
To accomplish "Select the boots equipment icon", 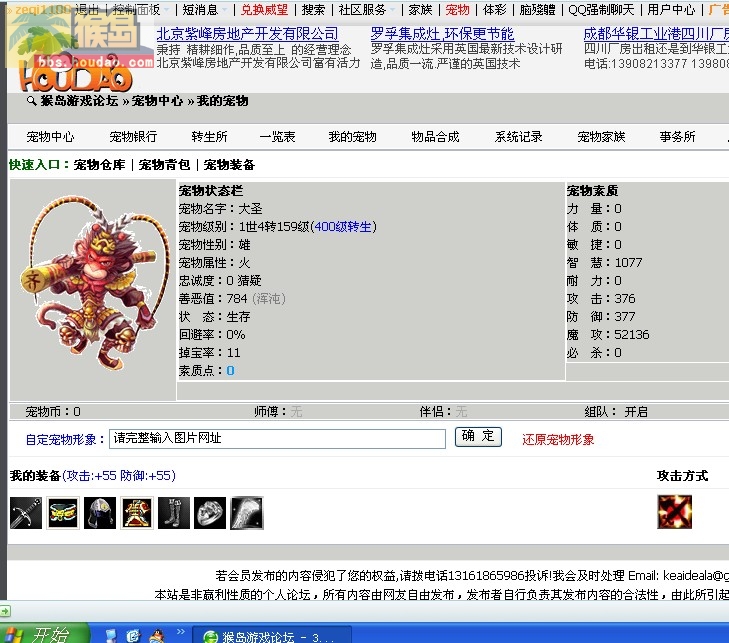I will pyautogui.click(x=173, y=513).
